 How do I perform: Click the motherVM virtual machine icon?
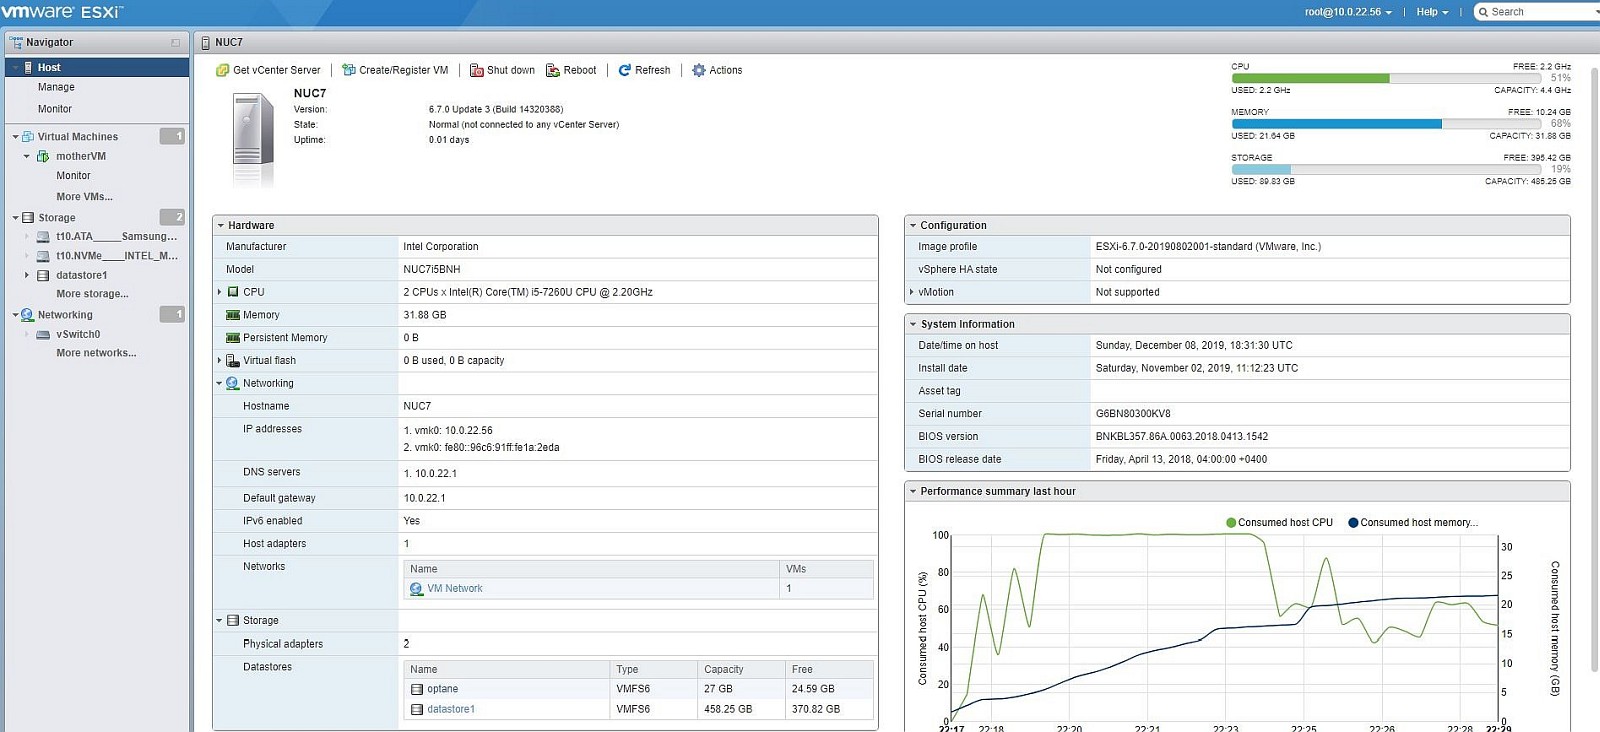pyautogui.click(x=43, y=156)
